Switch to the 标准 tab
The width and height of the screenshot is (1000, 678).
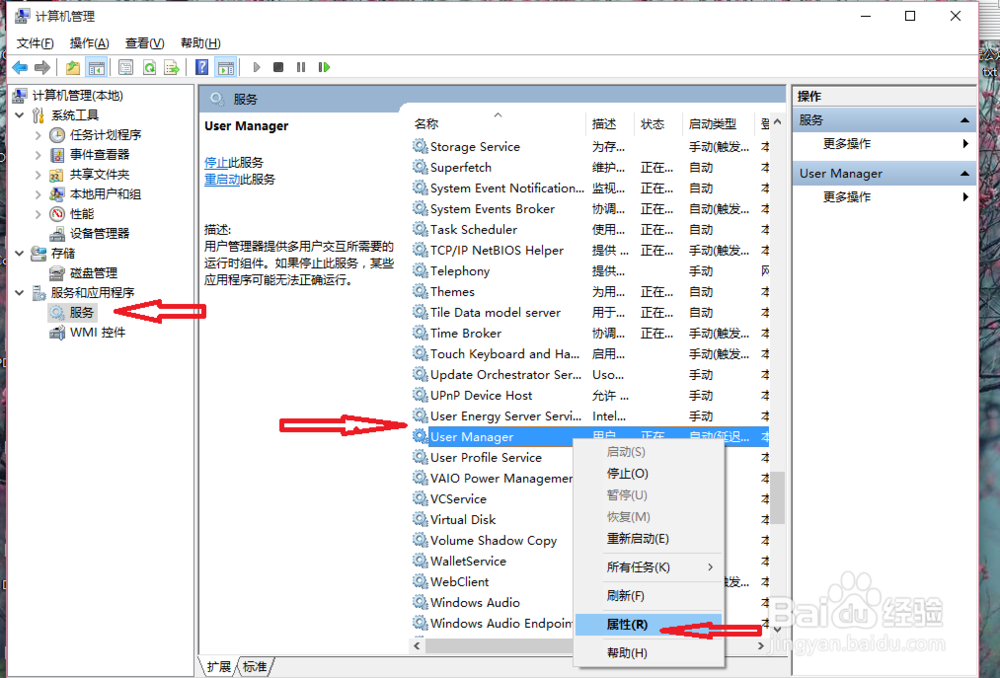point(254,665)
